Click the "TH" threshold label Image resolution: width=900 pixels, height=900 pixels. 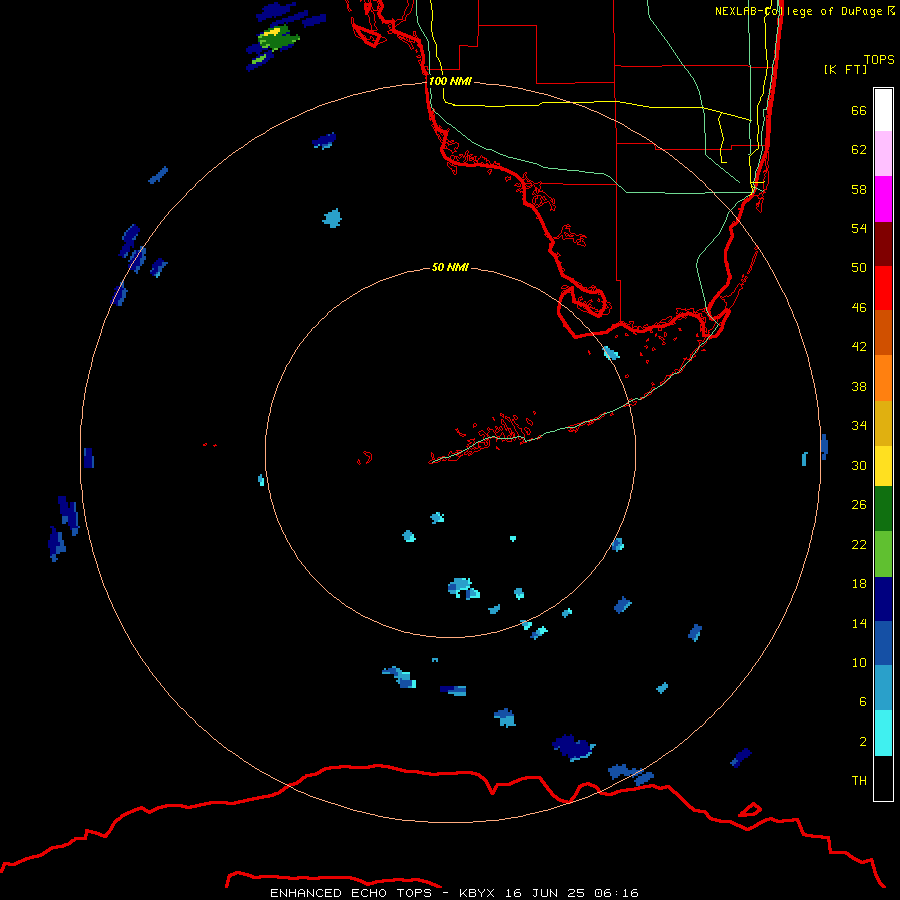point(859,781)
